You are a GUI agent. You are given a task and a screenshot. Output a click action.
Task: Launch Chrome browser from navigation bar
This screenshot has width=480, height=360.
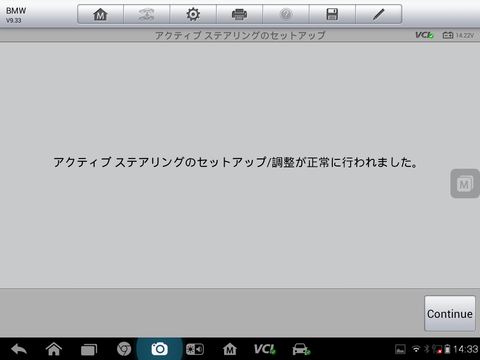pyautogui.click(x=124, y=349)
